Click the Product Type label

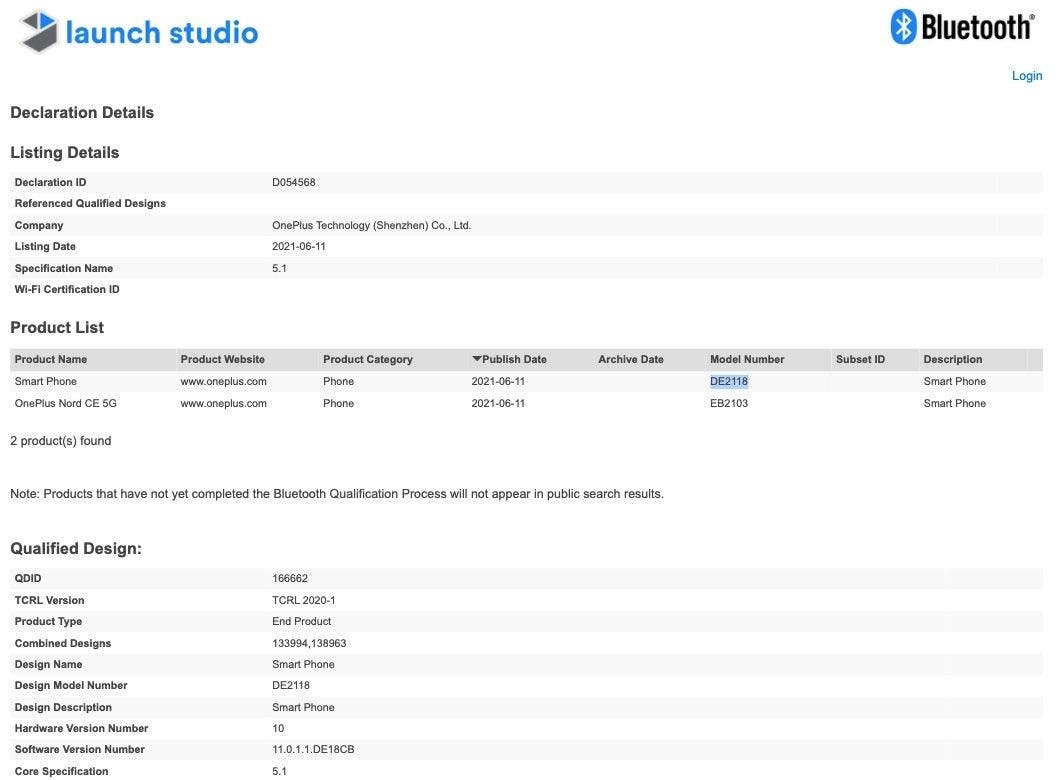click(48, 621)
